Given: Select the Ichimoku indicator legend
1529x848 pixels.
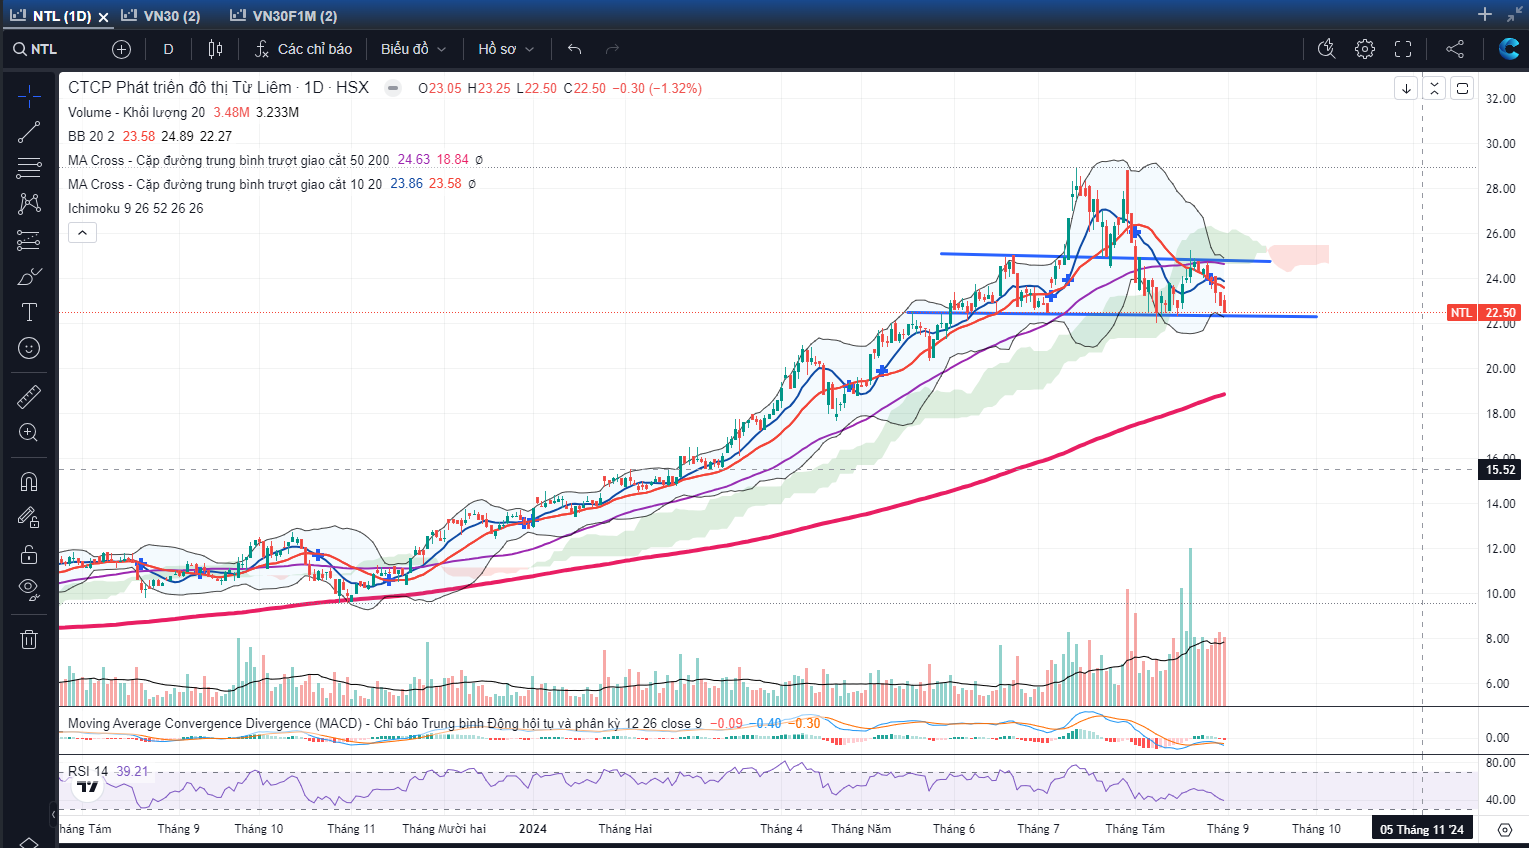Looking at the screenshot, I should click(x=135, y=208).
